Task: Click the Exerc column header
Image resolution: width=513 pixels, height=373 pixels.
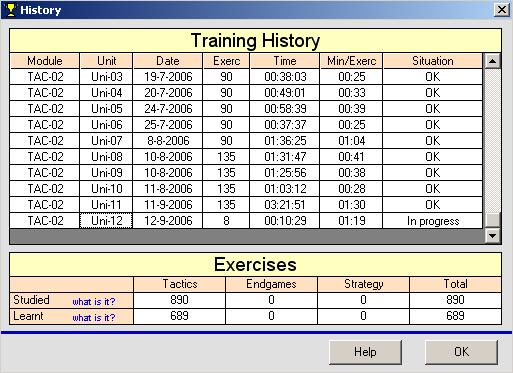Action: [x=226, y=61]
